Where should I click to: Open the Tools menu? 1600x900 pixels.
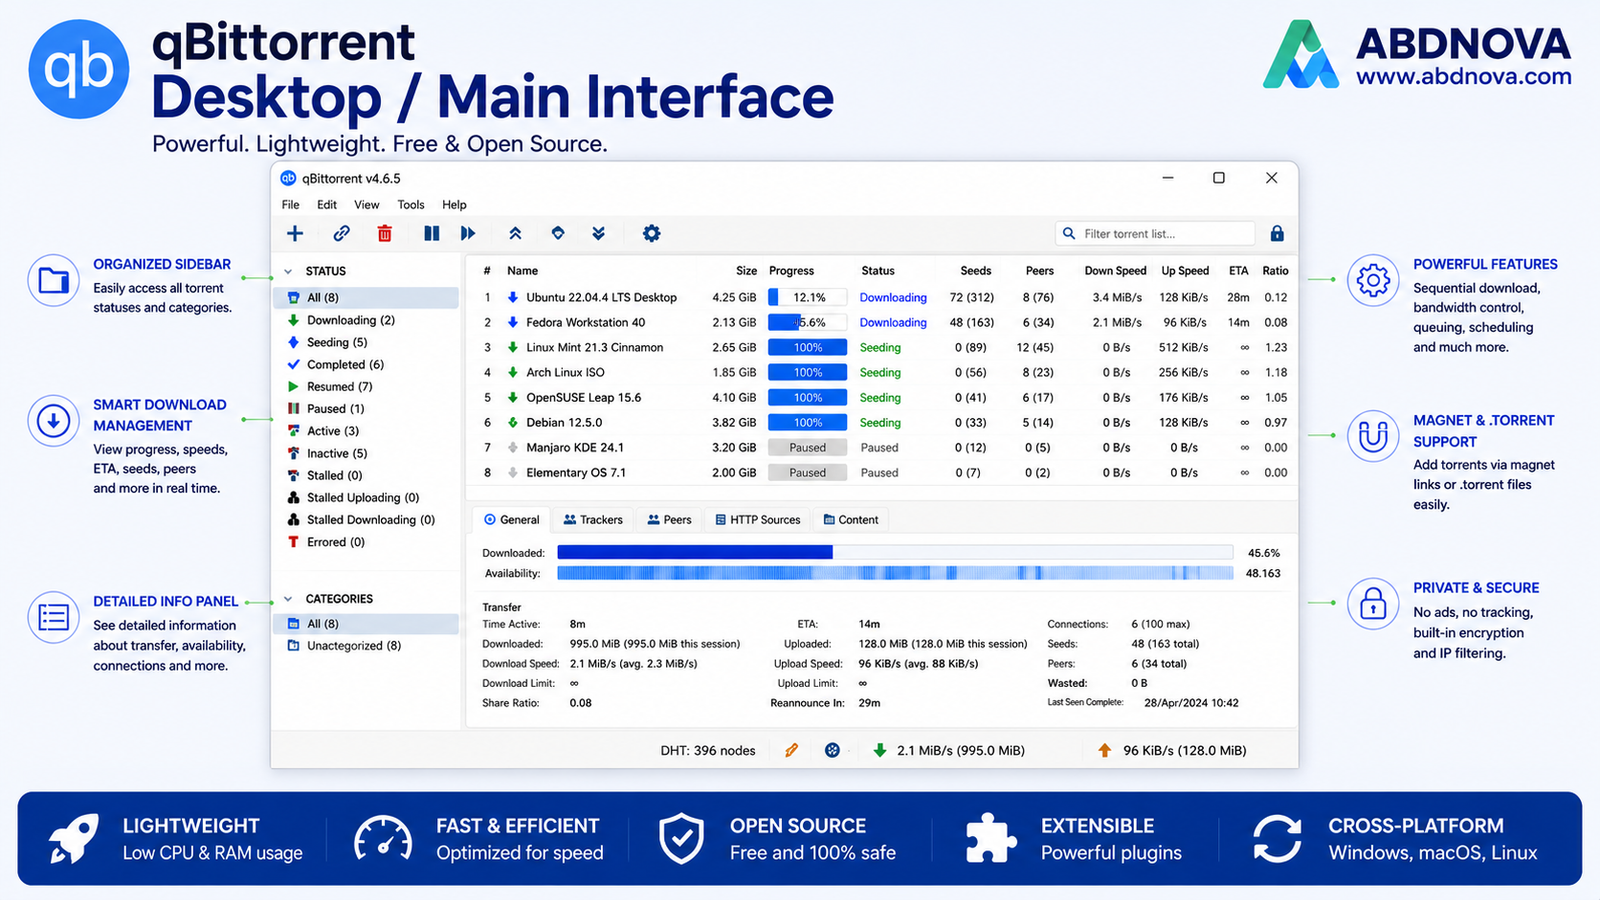tap(411, 204)
